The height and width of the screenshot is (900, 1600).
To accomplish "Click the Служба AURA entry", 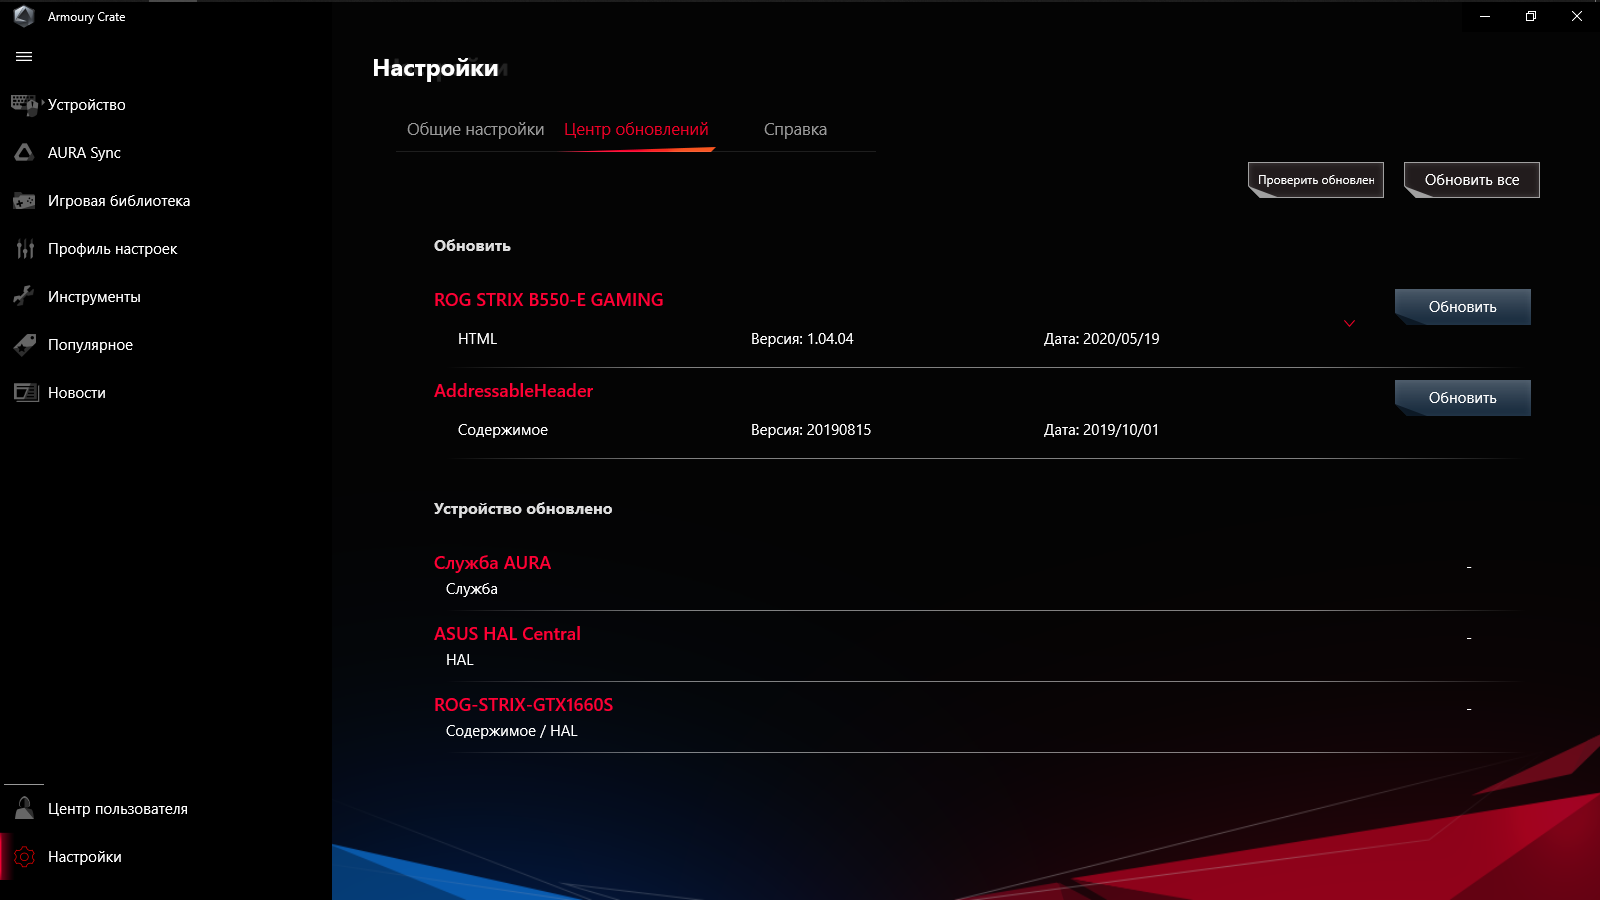I will point(492,563).
